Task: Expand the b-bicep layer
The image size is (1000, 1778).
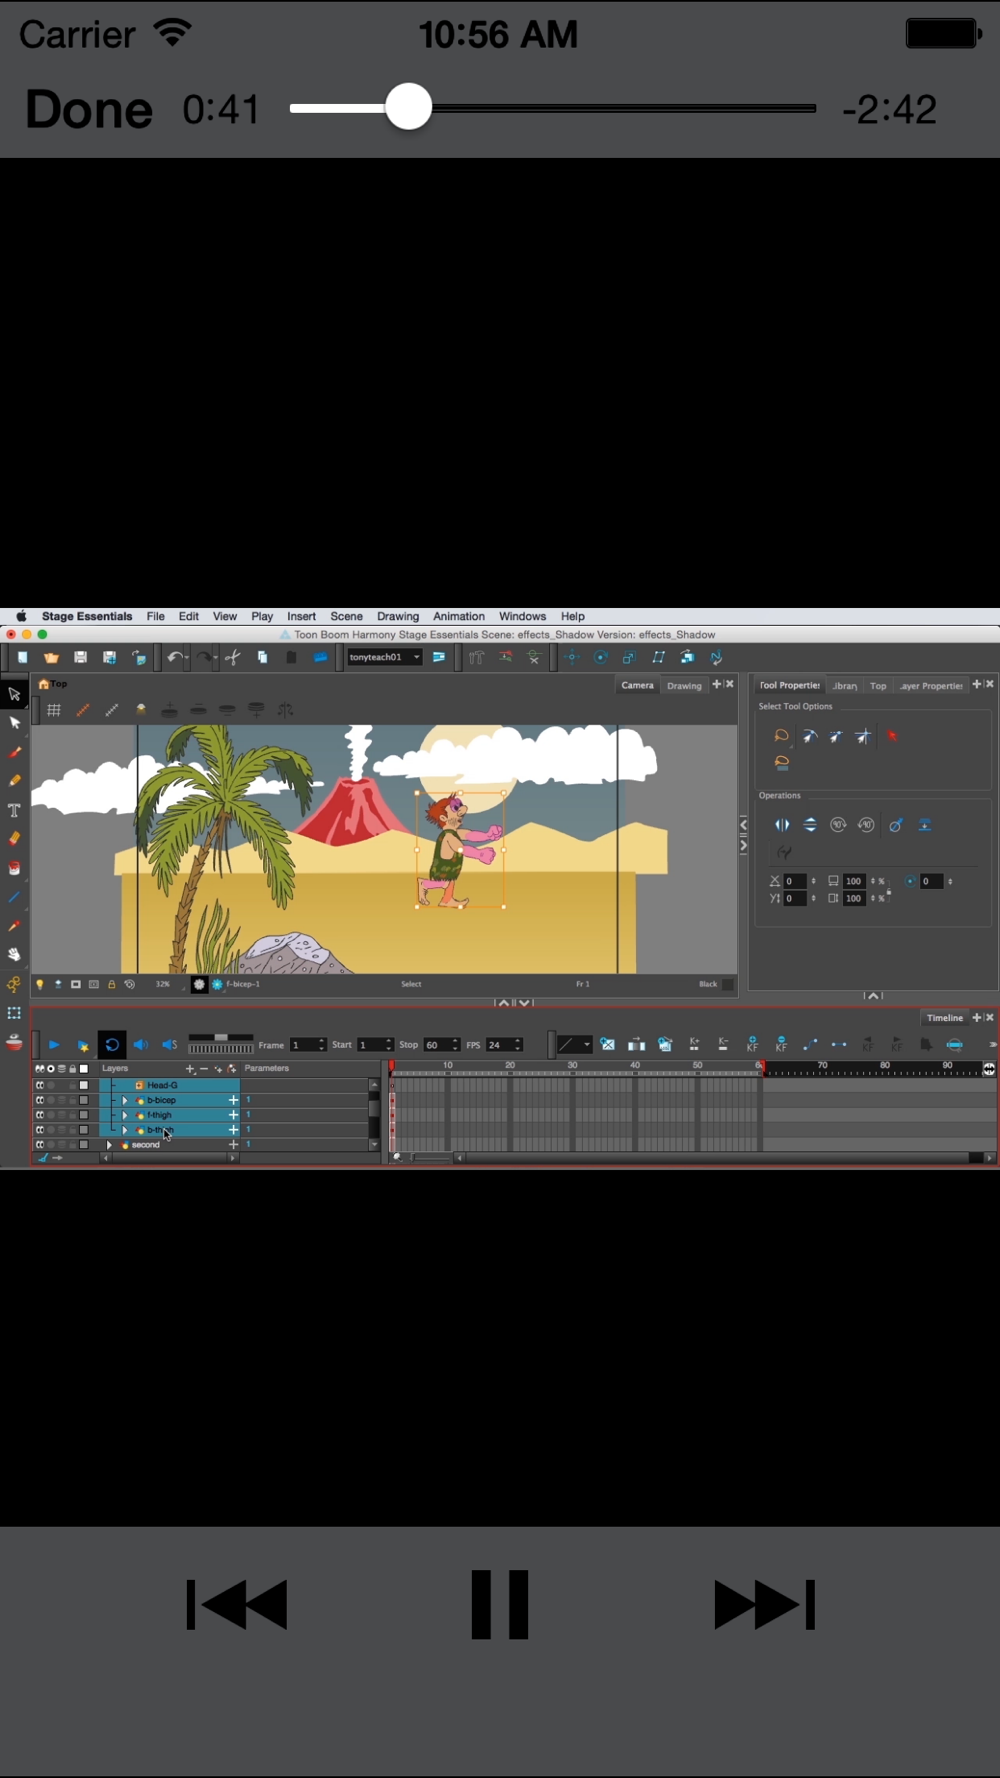Action: tap(125, 1100)
